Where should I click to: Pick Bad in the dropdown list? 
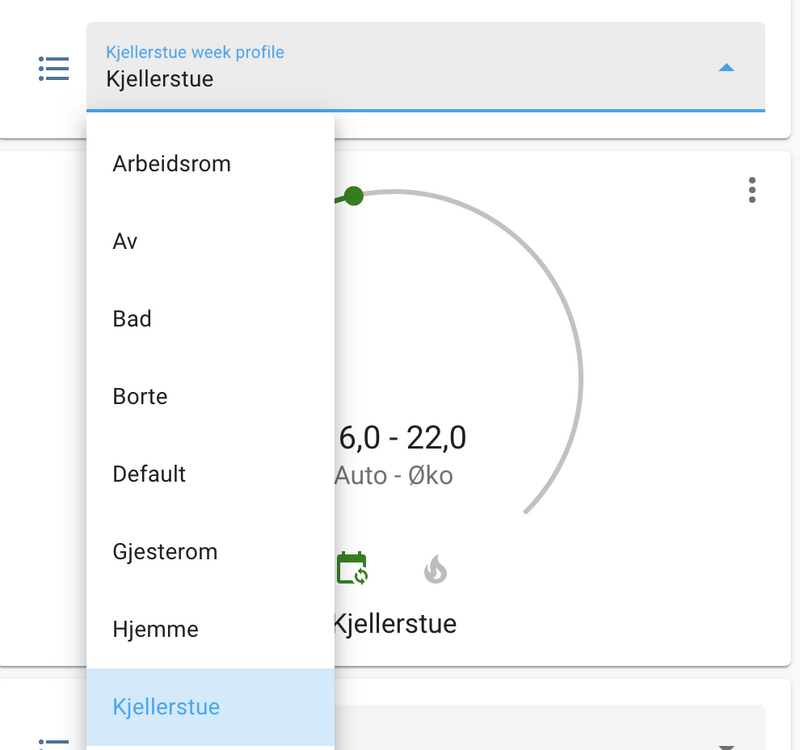tap(133, 319)
